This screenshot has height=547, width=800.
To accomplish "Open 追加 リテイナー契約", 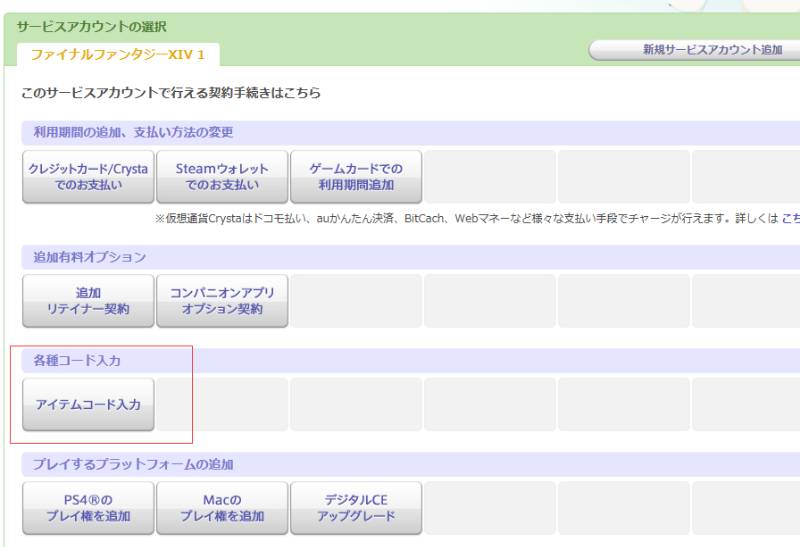I will [88, 301].
